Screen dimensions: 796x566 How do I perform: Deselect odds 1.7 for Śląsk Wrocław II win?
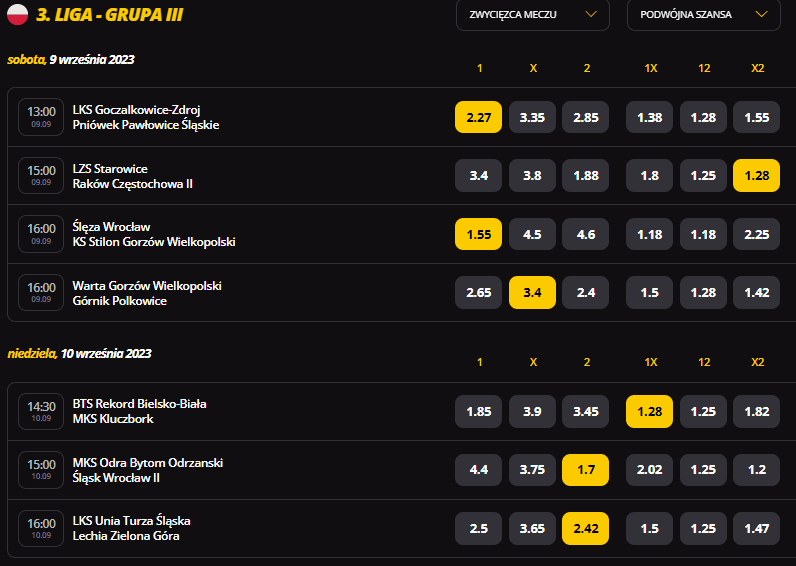coord(585,470)
